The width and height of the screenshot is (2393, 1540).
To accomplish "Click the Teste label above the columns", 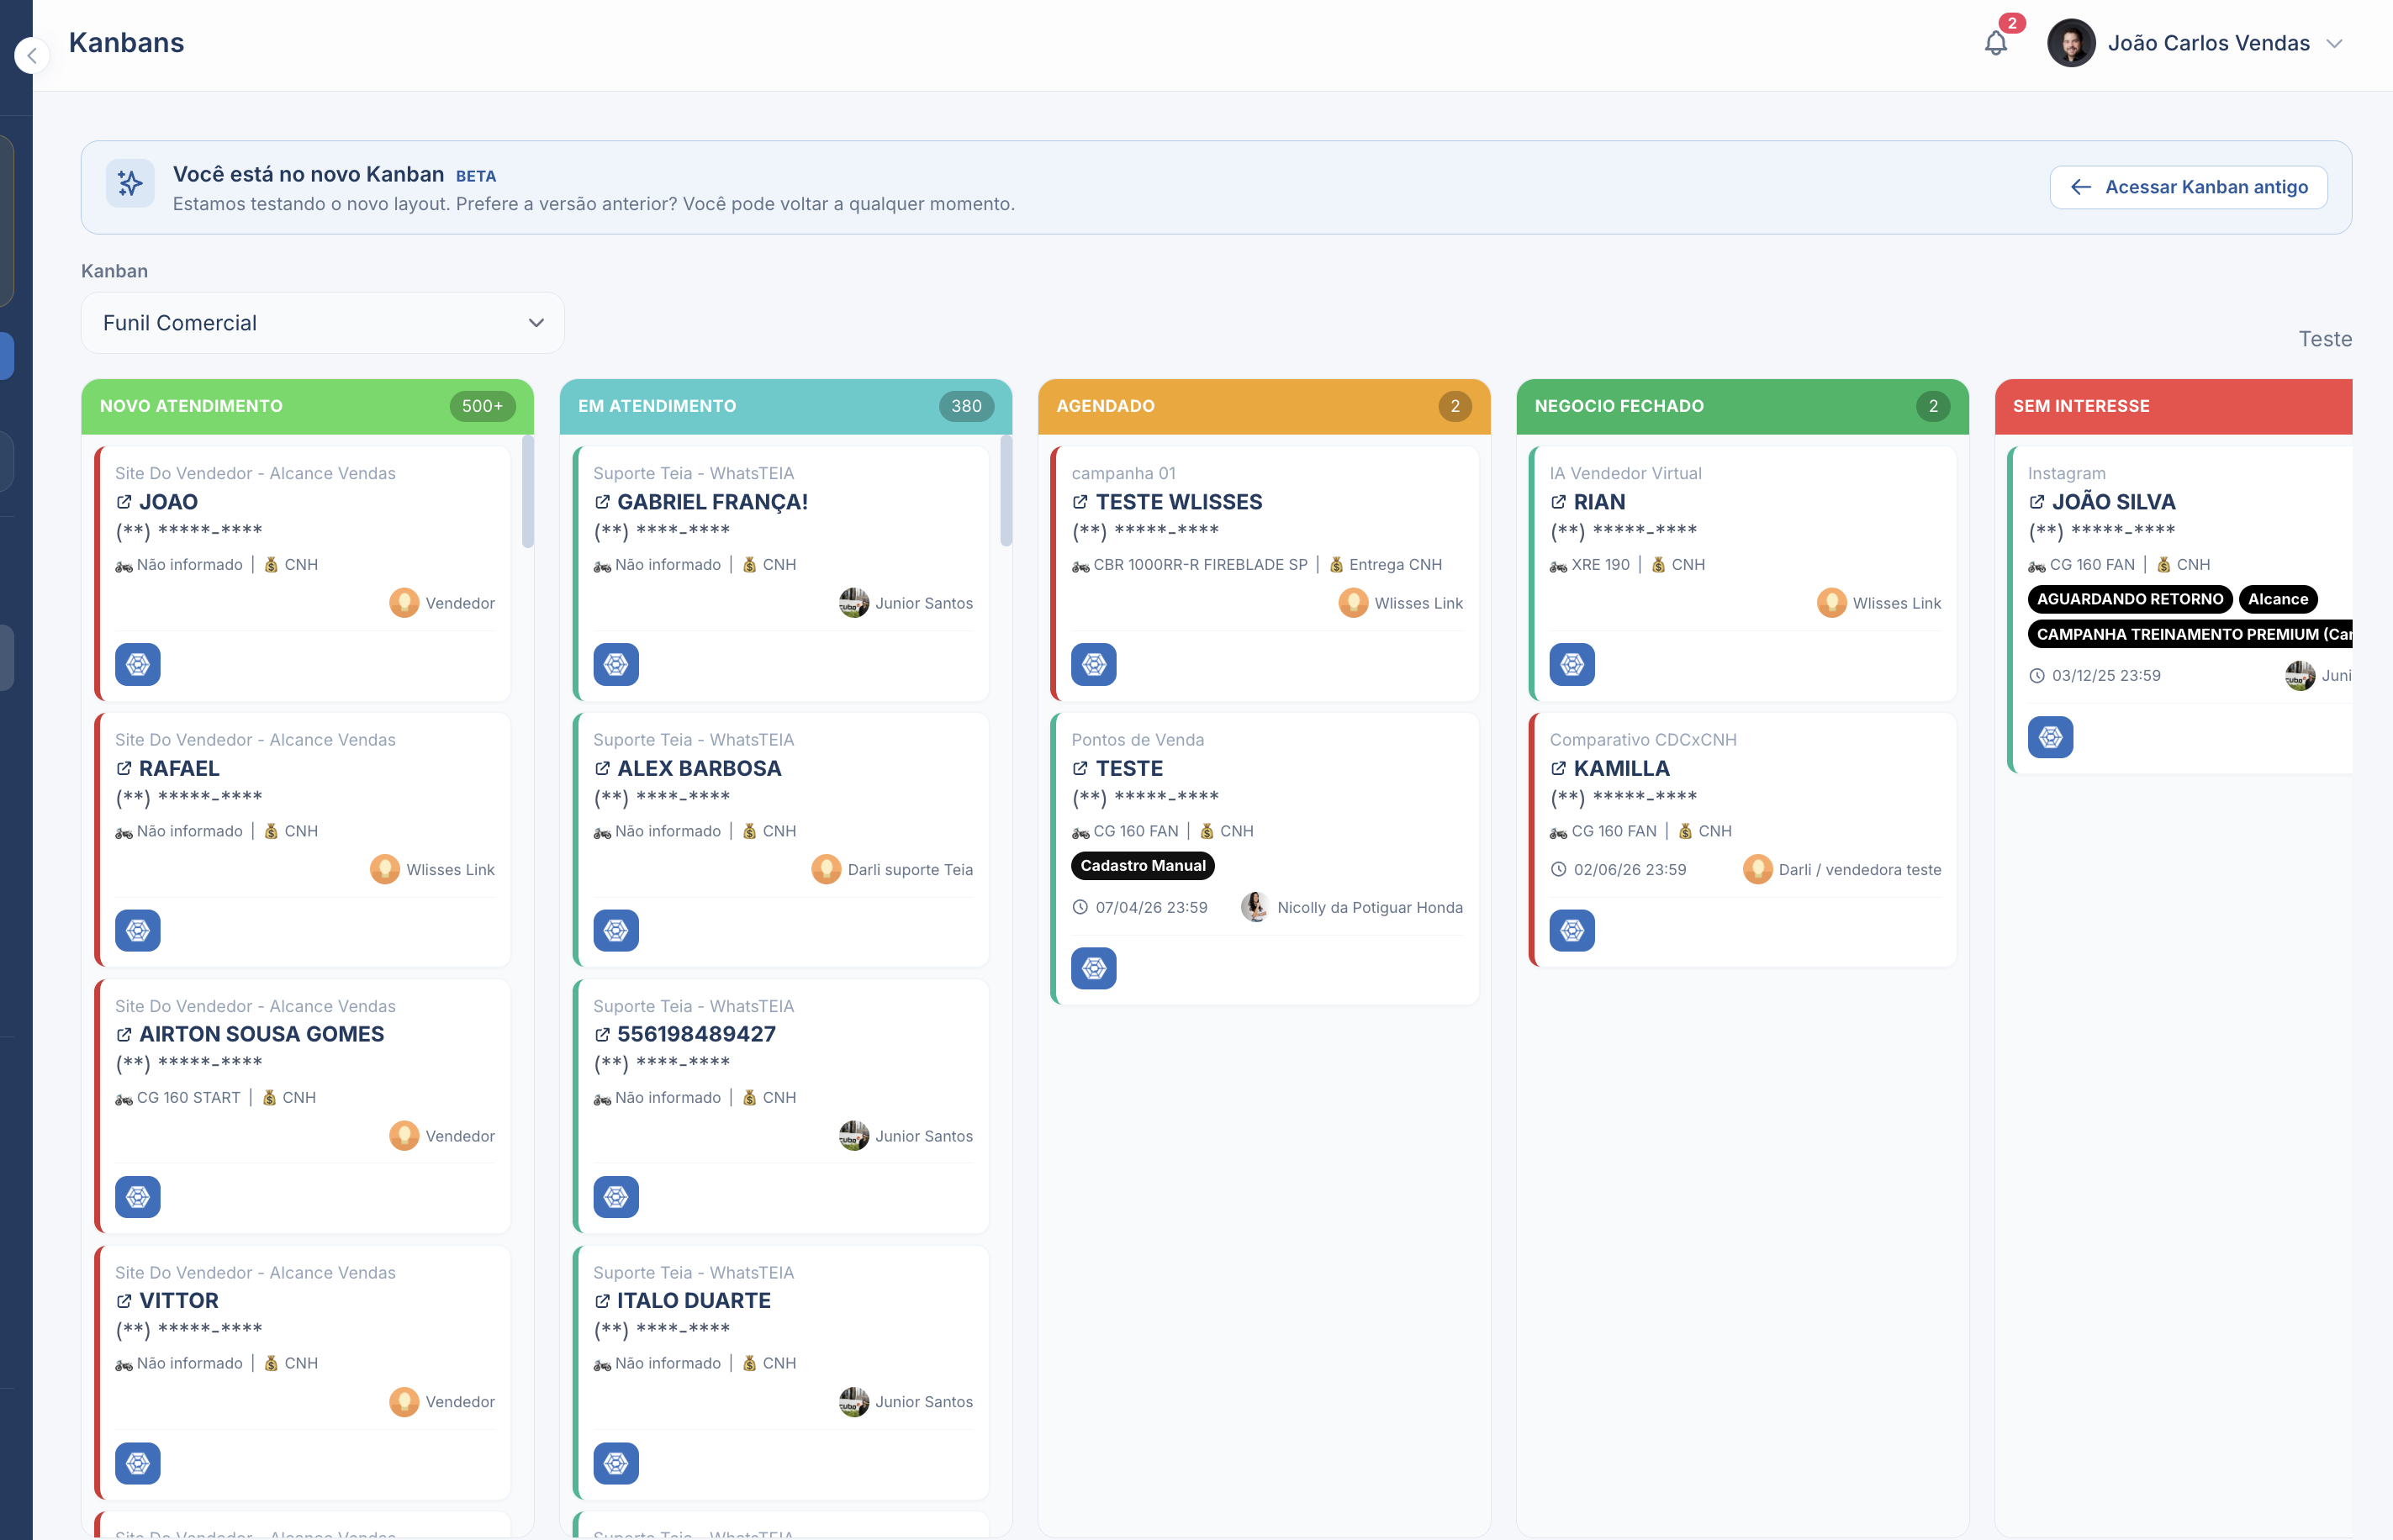I will pyautogui.click(x=2325, y=339).
